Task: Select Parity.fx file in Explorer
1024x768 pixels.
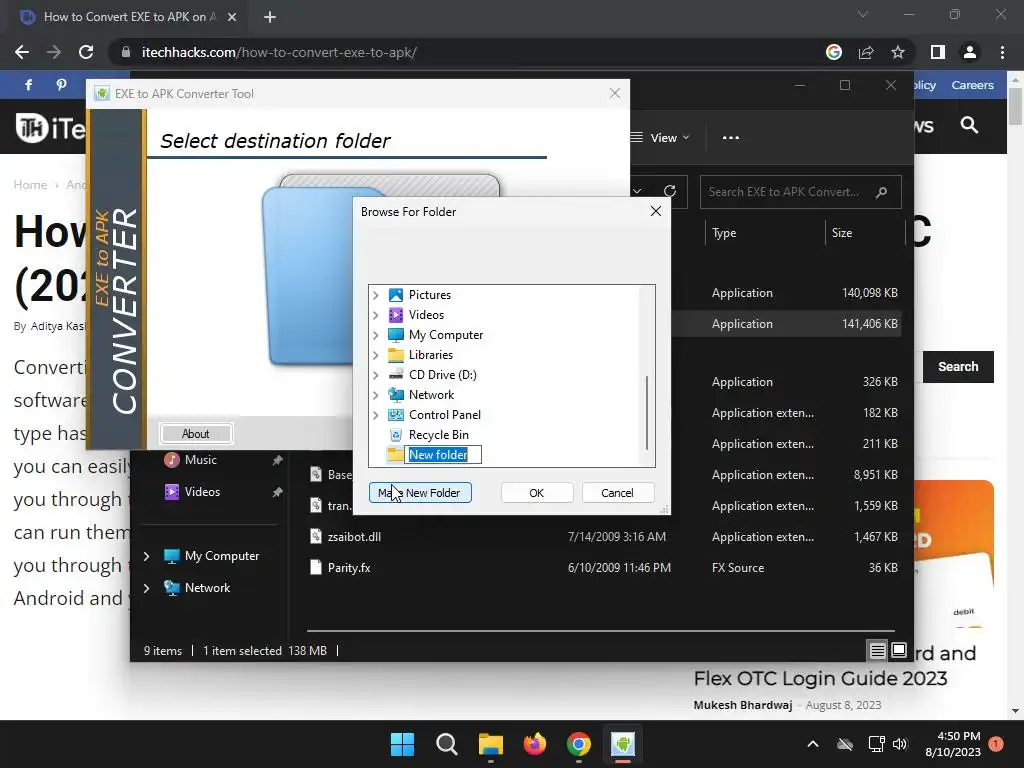Action: coord(349,568)
